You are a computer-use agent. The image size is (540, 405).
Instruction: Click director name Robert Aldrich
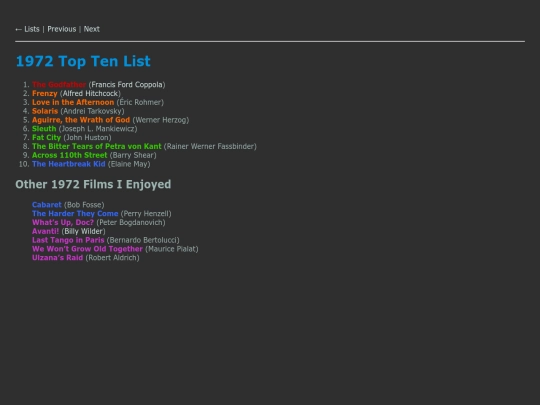(113, 258)
